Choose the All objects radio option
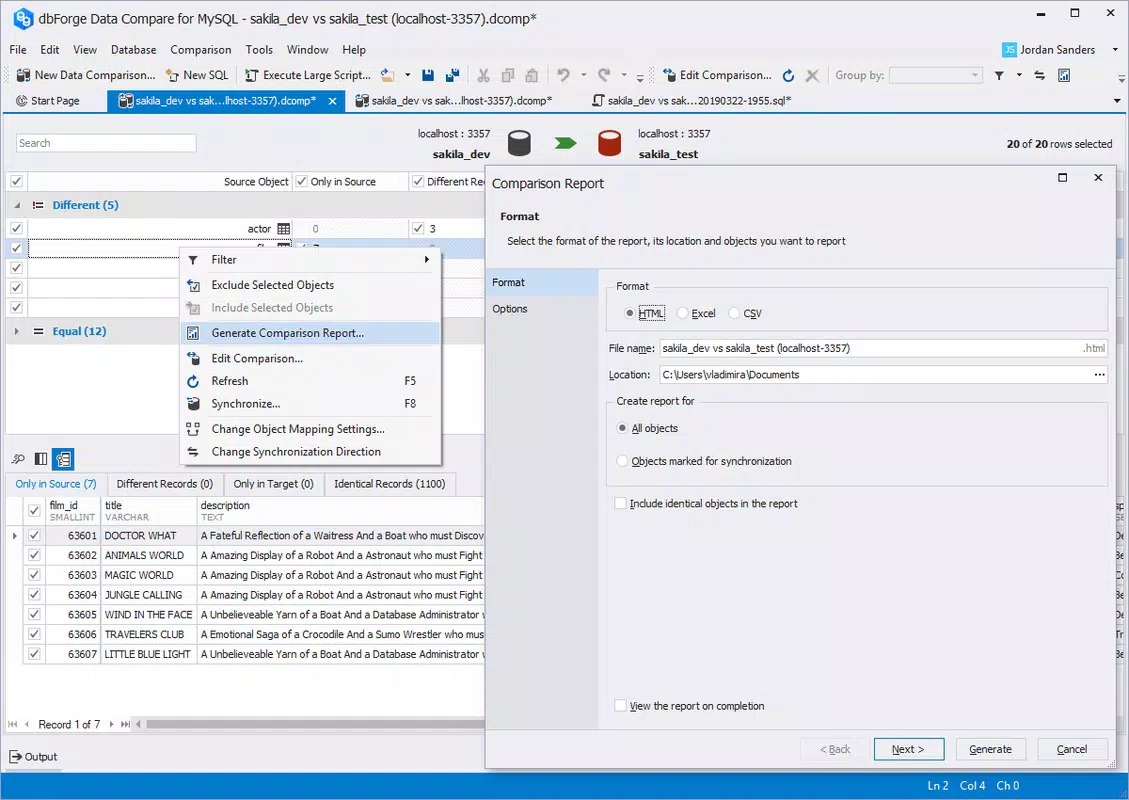 [x=623, y=428]
